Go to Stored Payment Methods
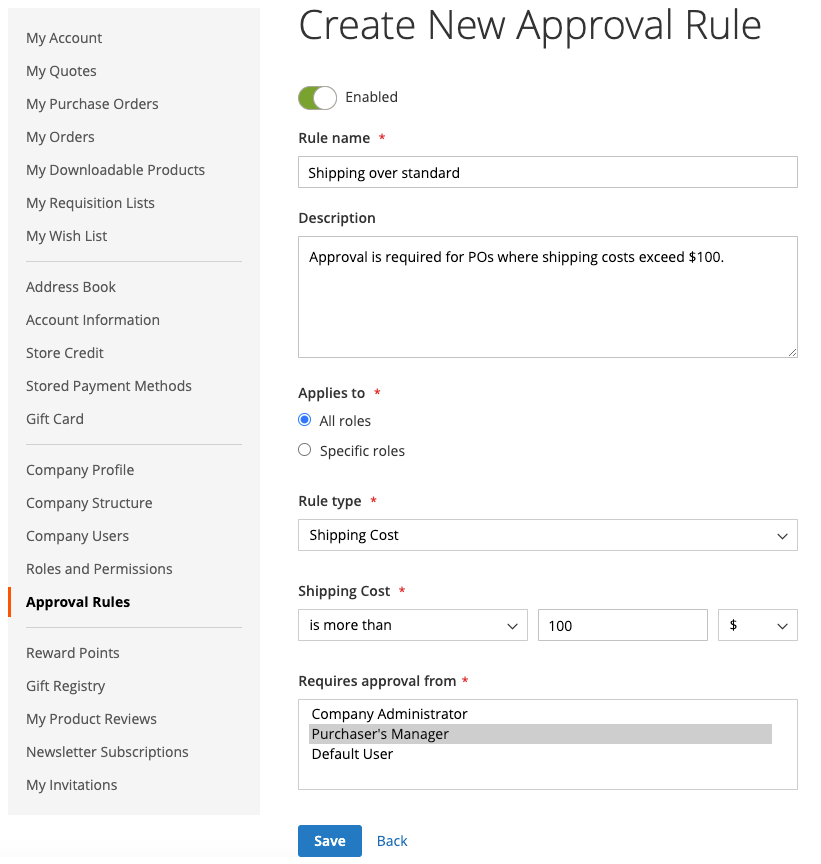 109,386
